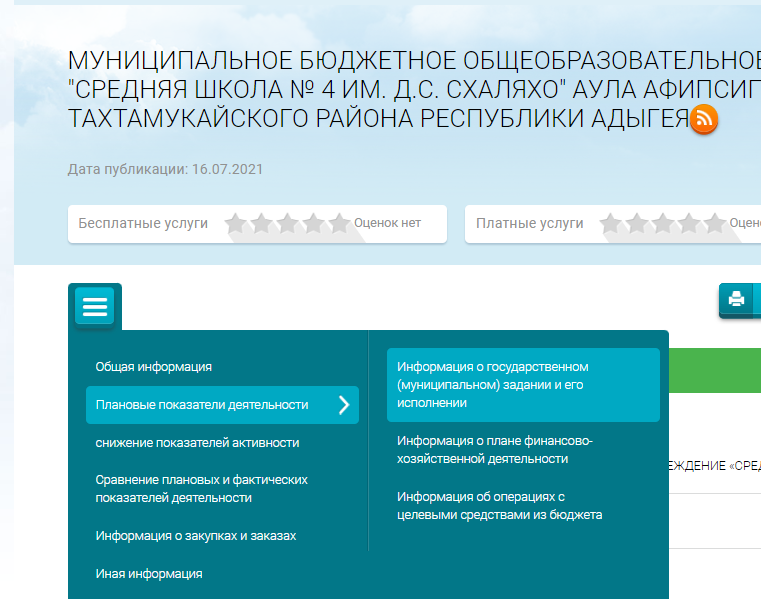
Task: Rate Платные услуги with fifth star
Action: 714,223
